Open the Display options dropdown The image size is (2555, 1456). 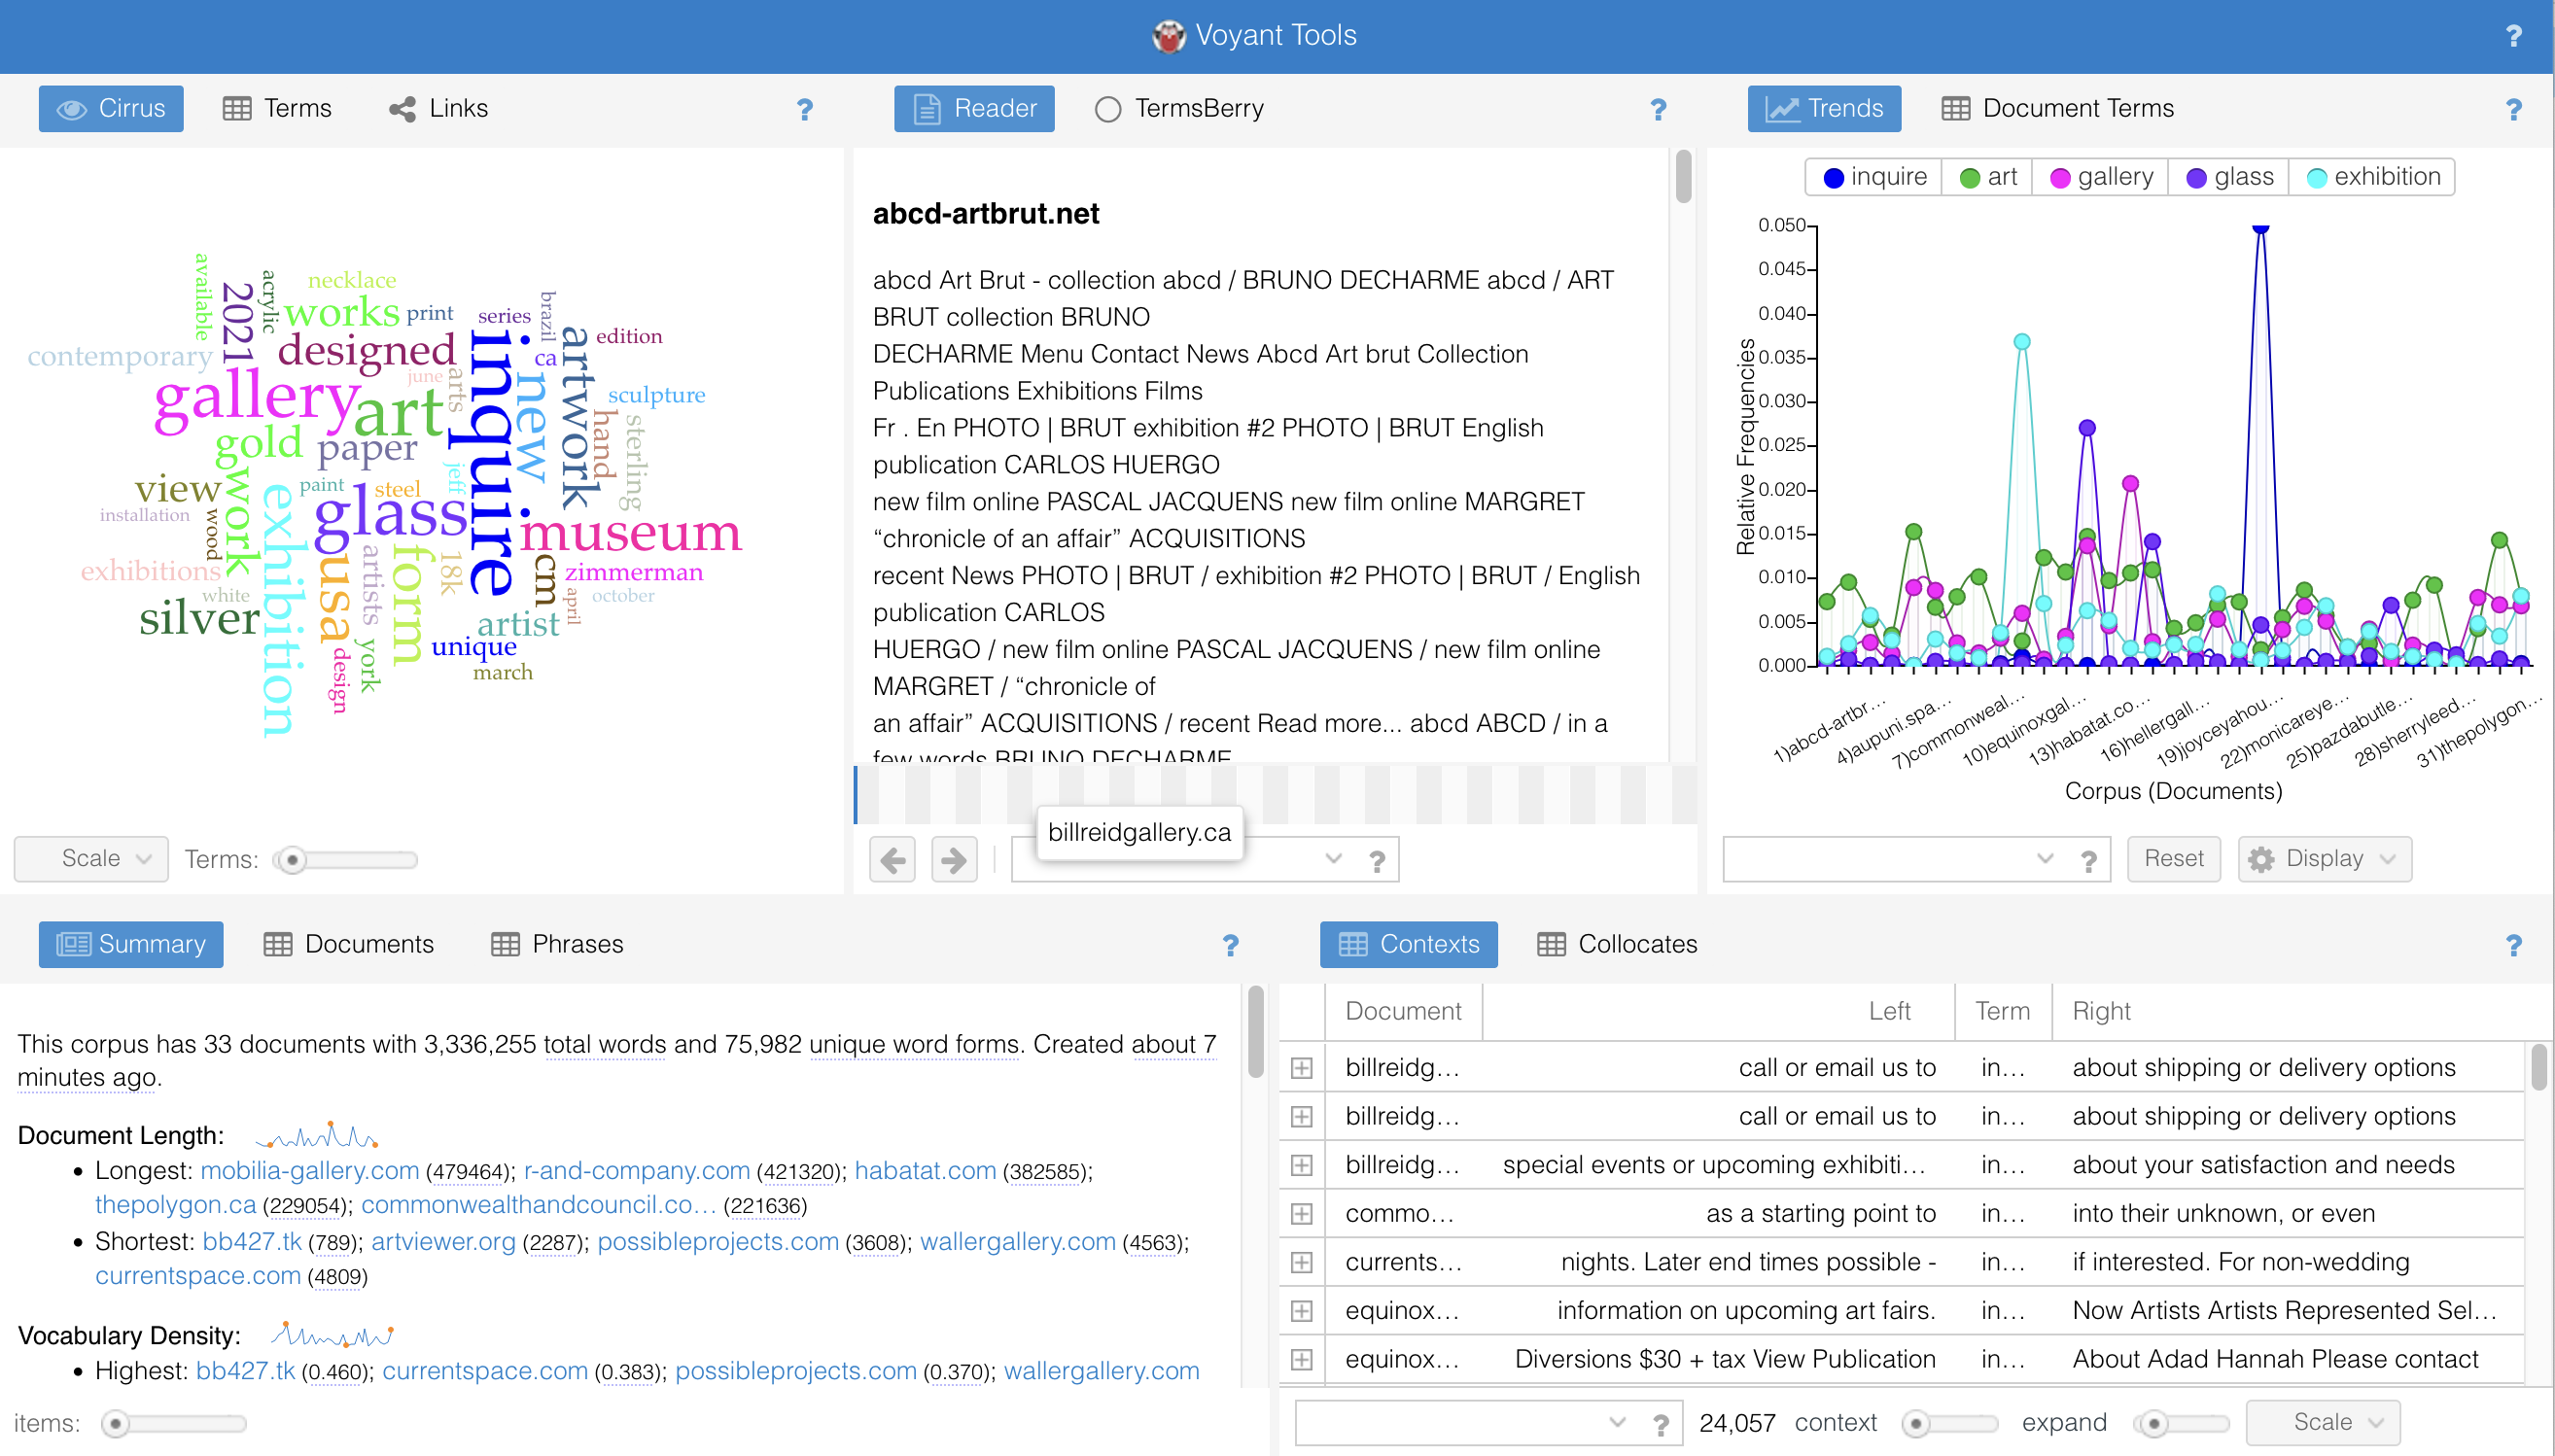[2323, 859]
